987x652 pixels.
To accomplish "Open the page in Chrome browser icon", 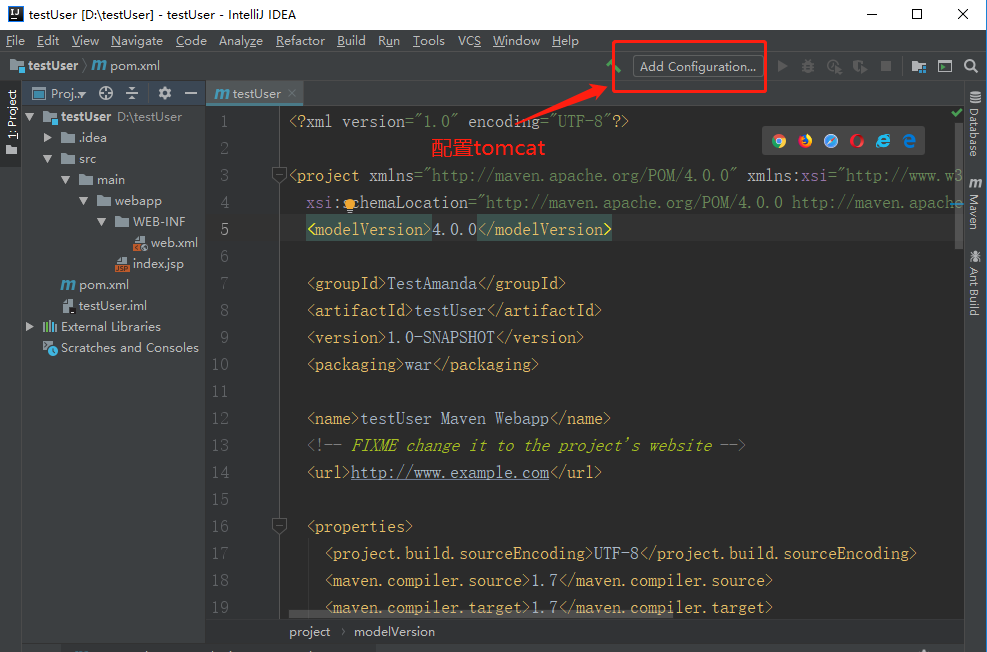I will pos(779,141).
